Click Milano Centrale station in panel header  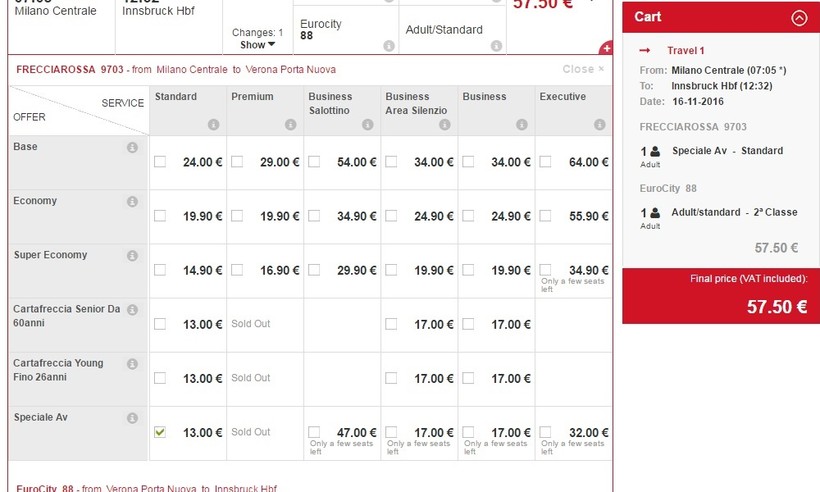coord(192,70)
